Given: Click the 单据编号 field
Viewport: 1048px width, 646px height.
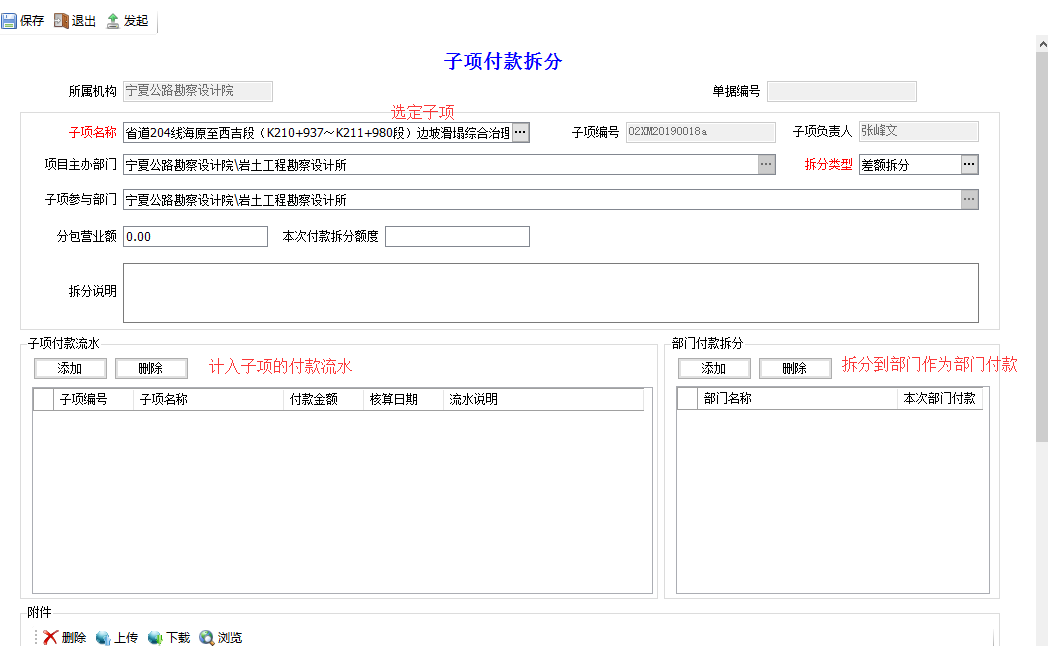Looking at the screenshot, I should pyautogui.click(x=841, y=92).
